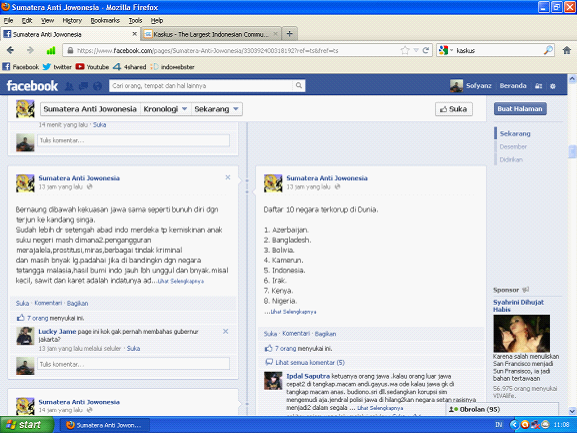Open the Firefox home page icon
This screenshot has height=433, width=577.
[567, 50]
